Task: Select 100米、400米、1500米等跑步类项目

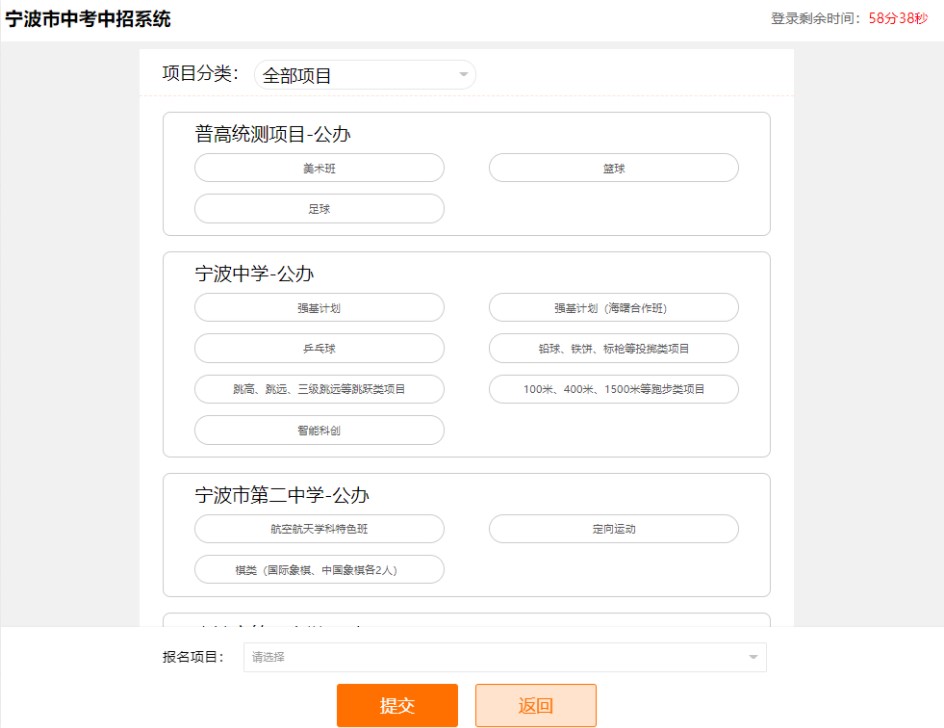Action: tap(613, 389)
